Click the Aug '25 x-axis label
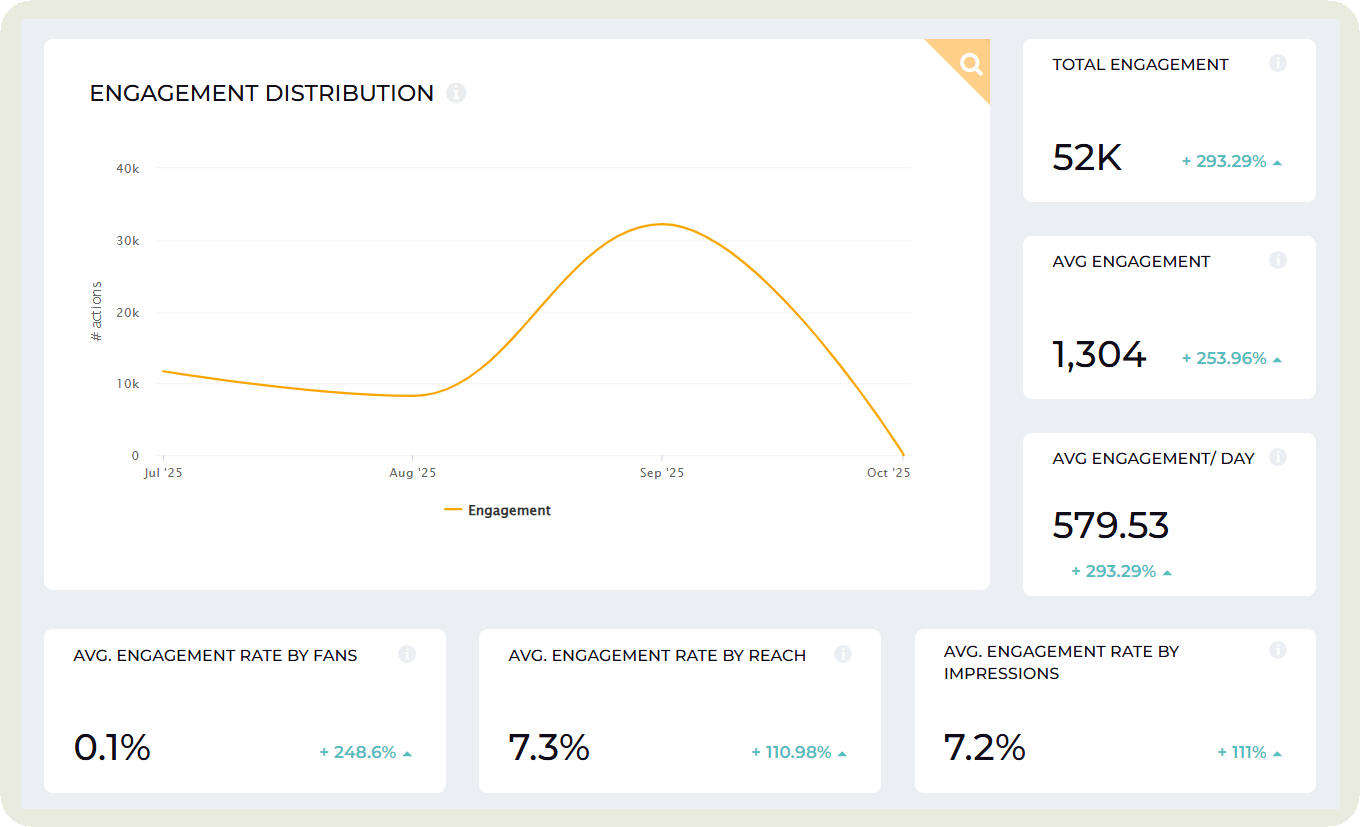This screenshot has width=1360, height=827. pos(412,473)
